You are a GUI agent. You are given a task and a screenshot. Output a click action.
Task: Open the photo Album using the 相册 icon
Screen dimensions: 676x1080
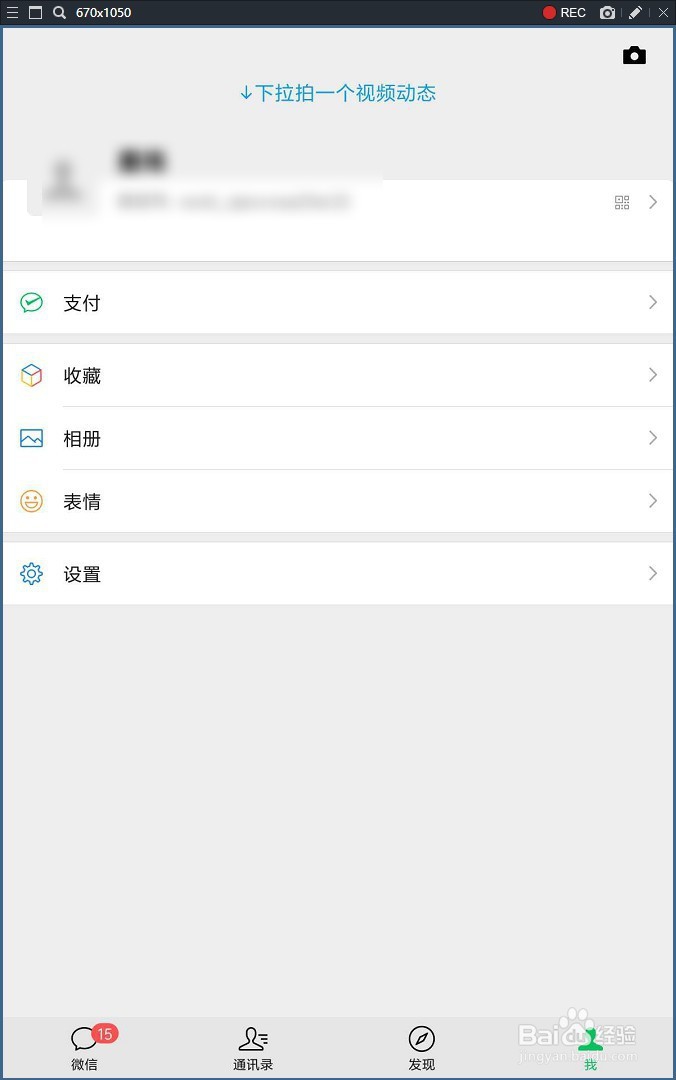[x=31, y=438]
